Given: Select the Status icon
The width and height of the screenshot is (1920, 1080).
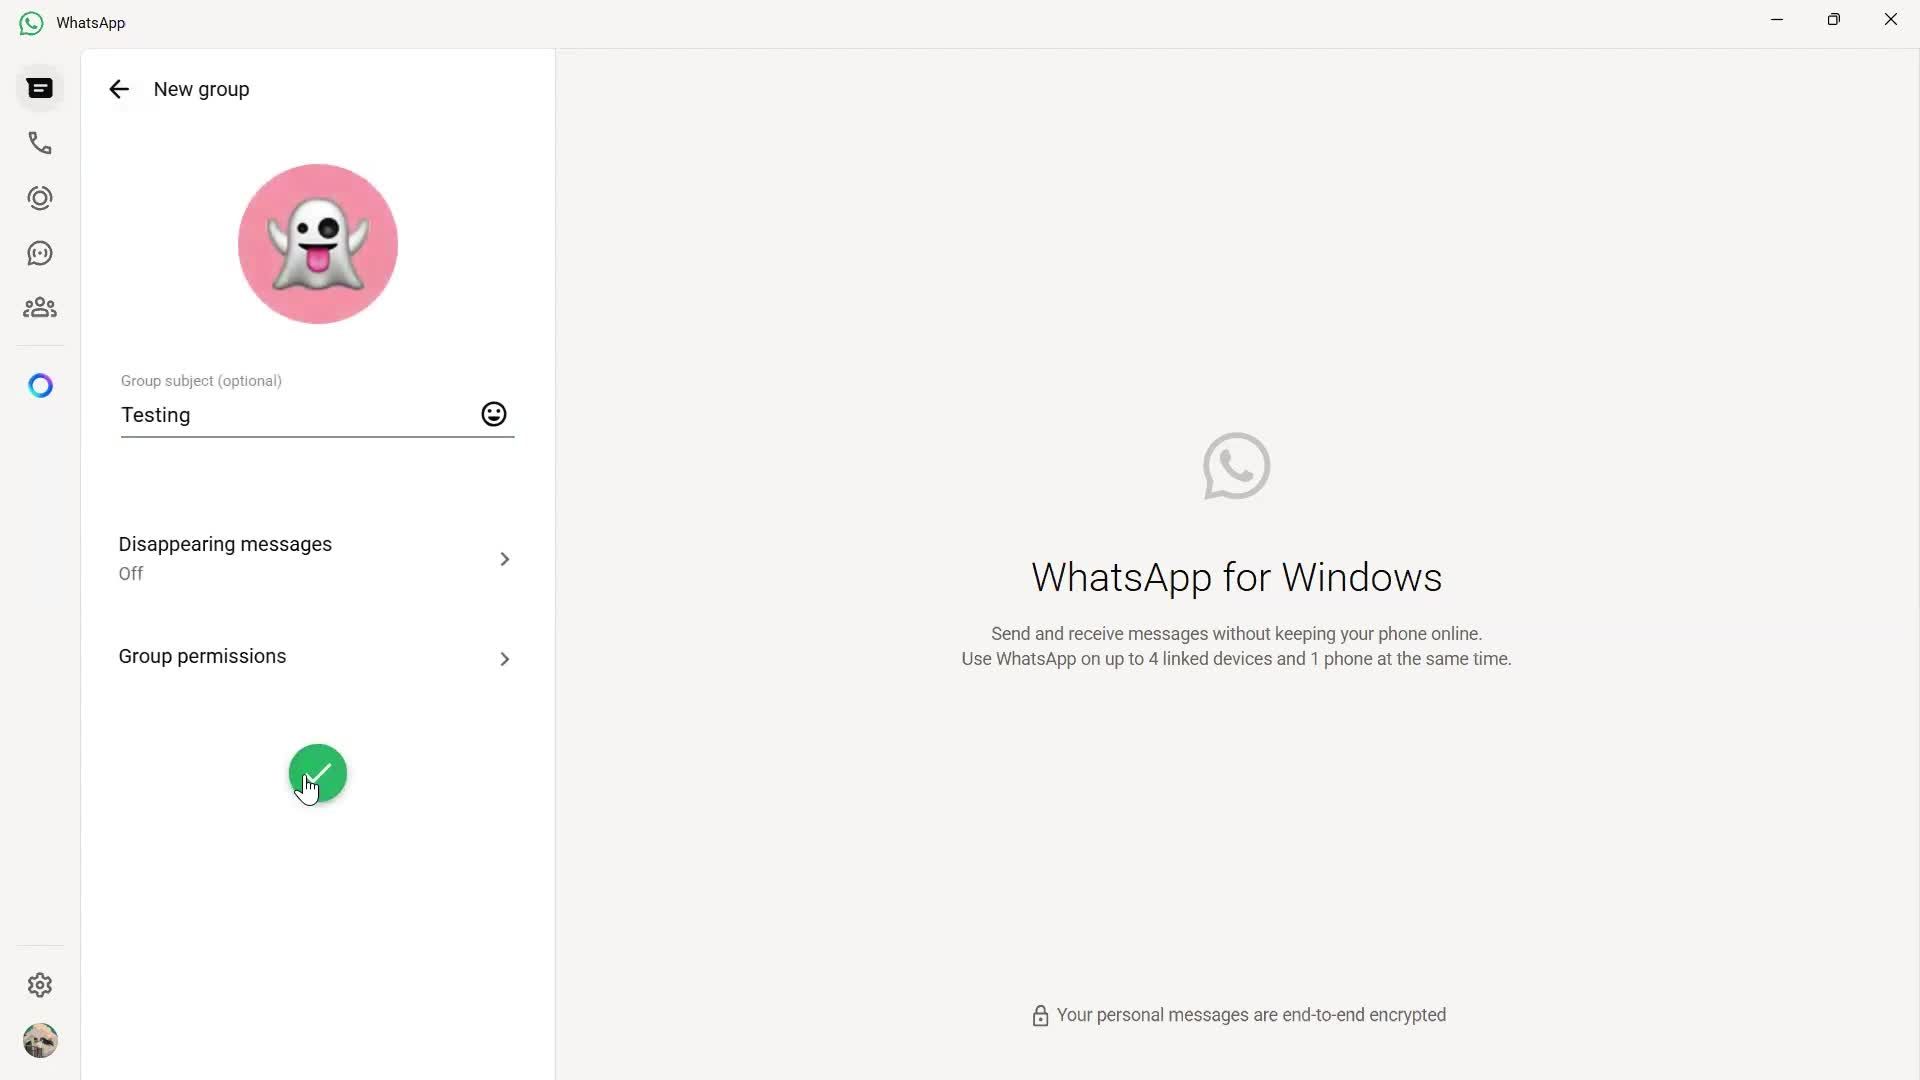Looking at the screenshot, I should point(40,197).
